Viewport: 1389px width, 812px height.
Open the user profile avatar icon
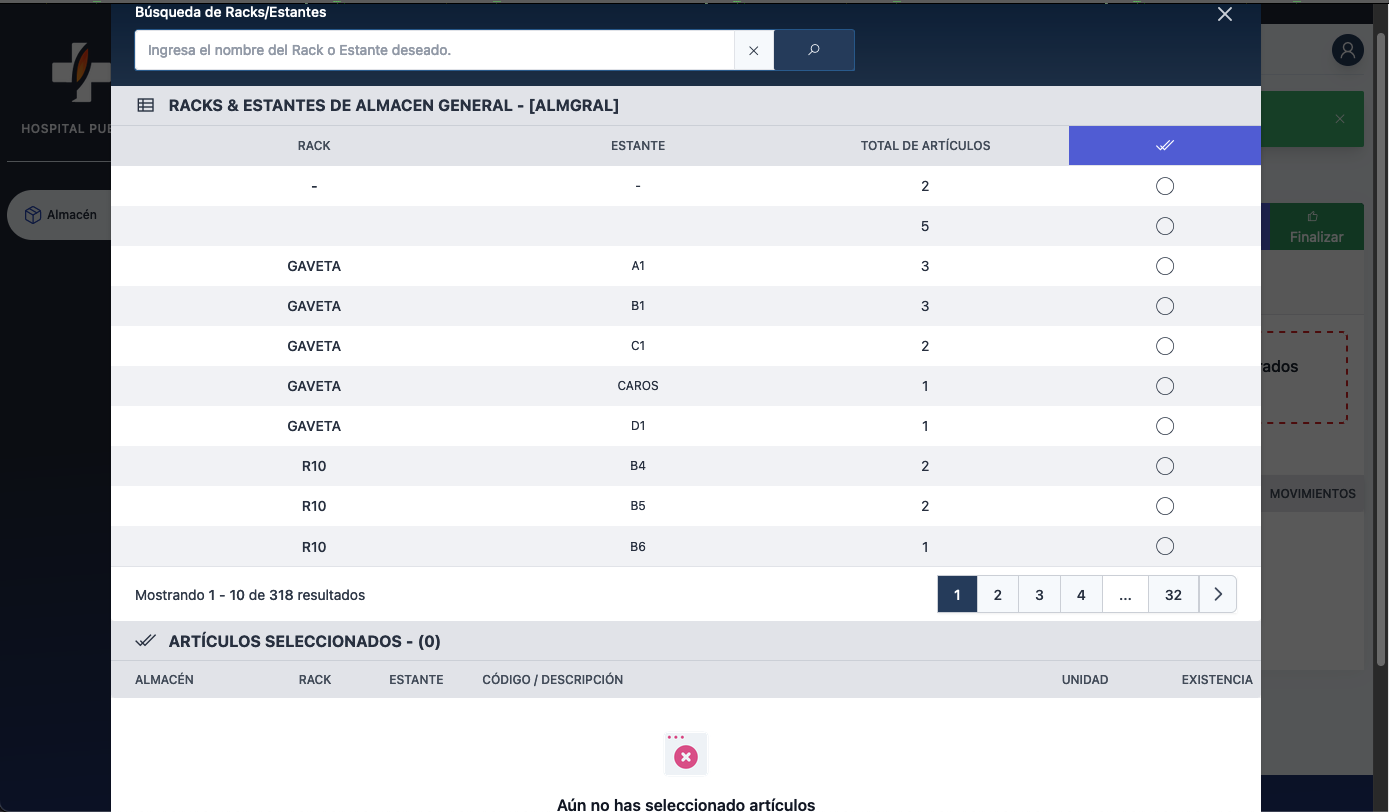click(x=1347, y=50)
